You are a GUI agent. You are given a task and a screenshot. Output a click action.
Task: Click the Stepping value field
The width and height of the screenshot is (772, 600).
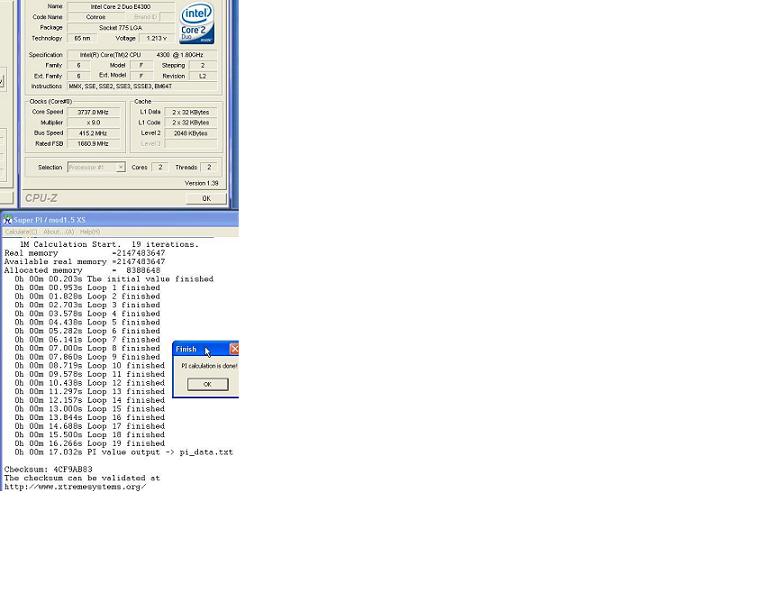202,65
